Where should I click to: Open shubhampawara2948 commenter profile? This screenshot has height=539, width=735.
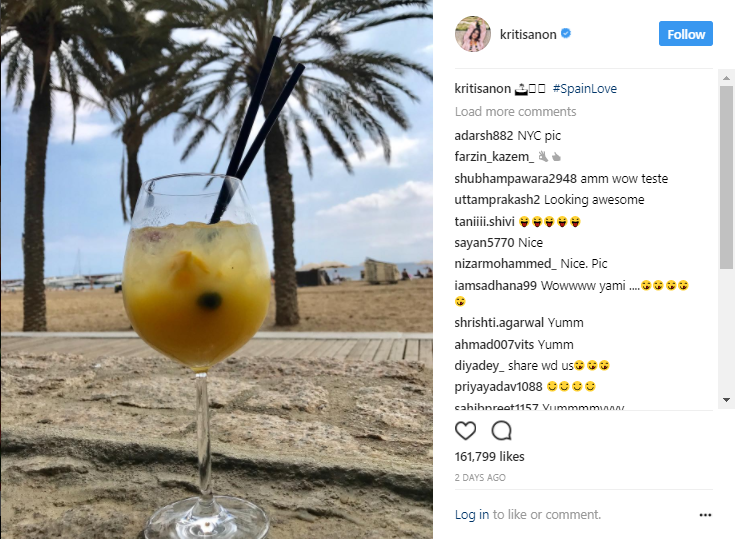(515, 179)
